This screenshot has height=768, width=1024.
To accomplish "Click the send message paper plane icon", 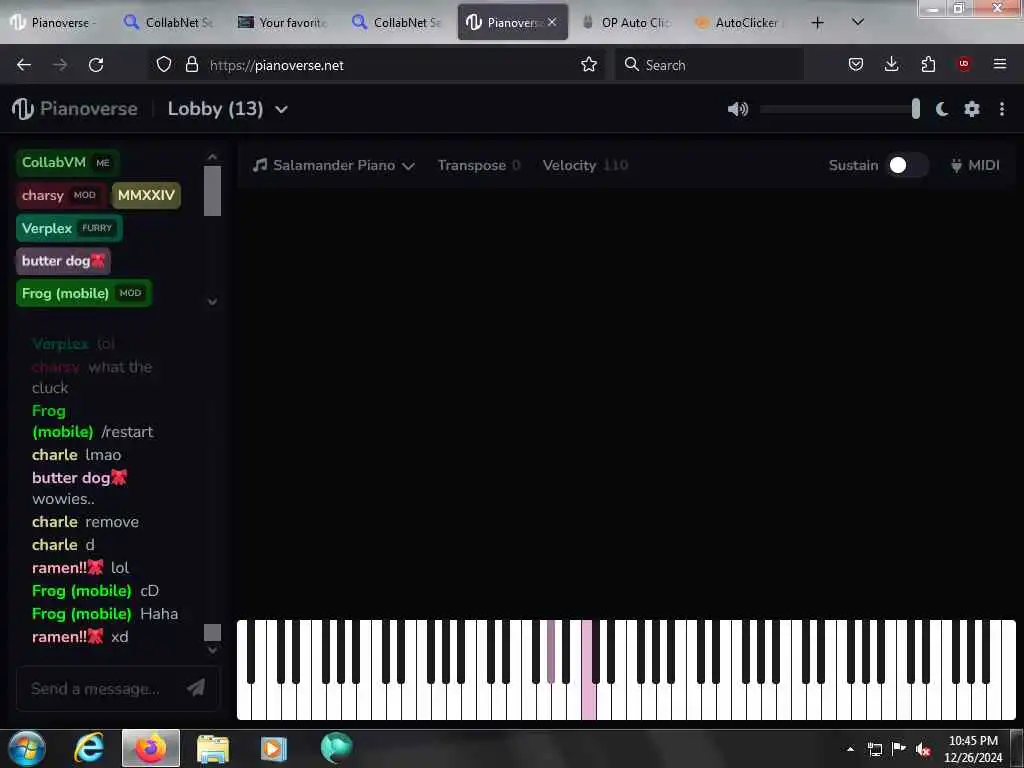I will (x=196, y=687).
